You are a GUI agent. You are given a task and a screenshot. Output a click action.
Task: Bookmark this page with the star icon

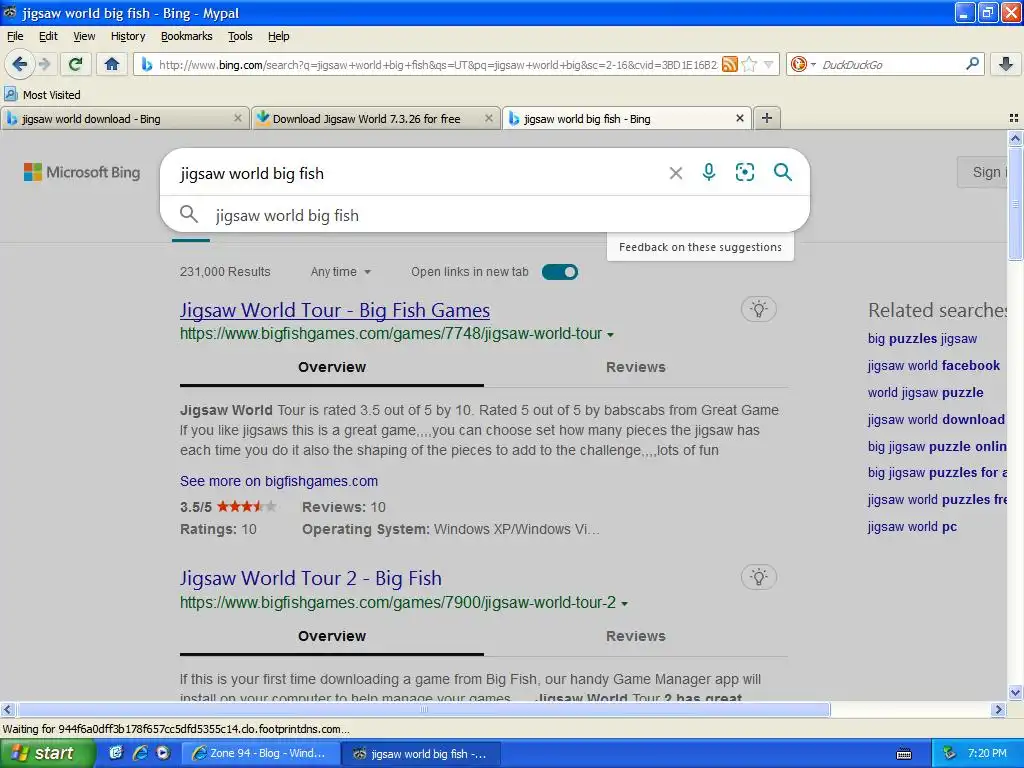(x=750, y=64)
